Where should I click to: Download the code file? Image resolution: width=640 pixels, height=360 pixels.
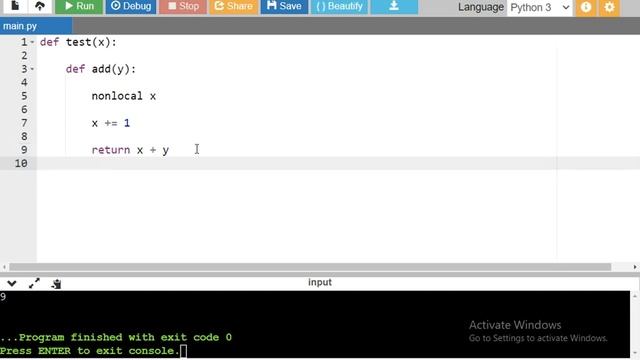click(394, 6)
